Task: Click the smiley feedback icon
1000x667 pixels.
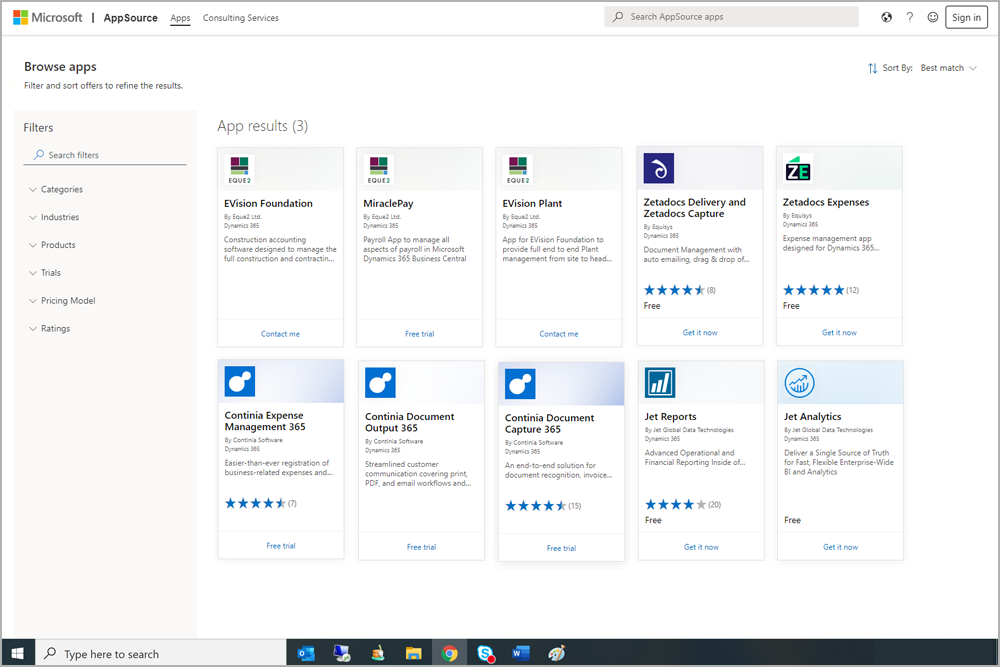Action: [933, 17]
